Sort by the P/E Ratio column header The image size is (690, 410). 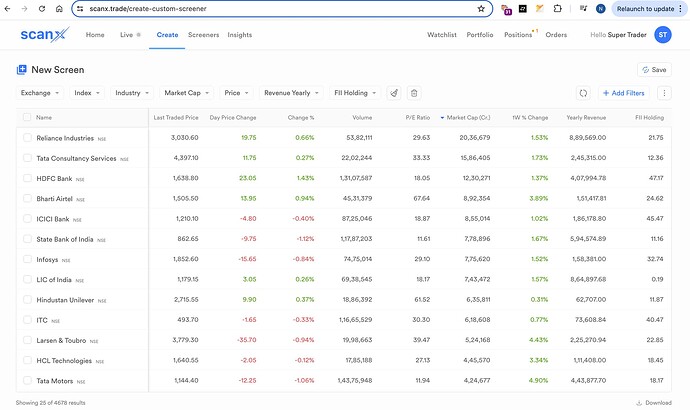pos(418,117)
